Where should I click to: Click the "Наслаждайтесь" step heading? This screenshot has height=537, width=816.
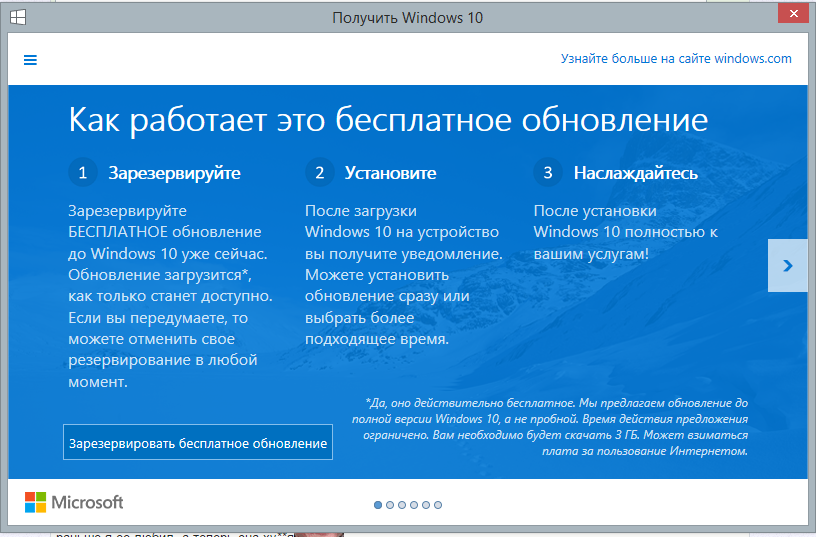[635, 173]
